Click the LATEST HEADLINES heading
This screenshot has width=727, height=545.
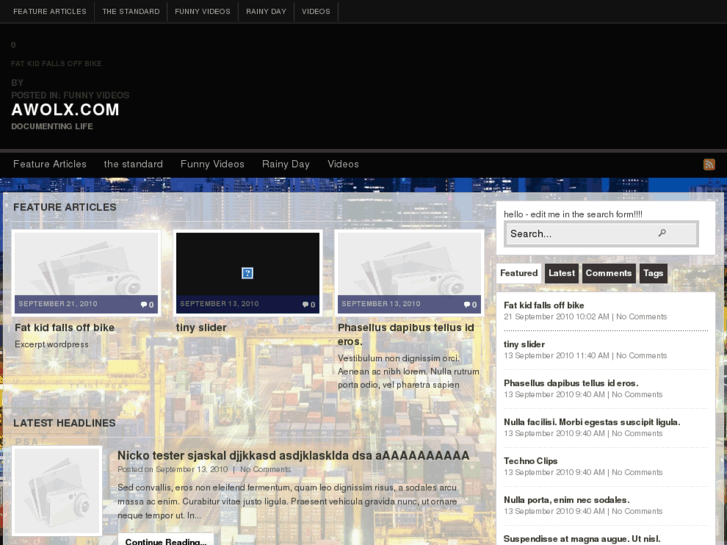point(64,423)
